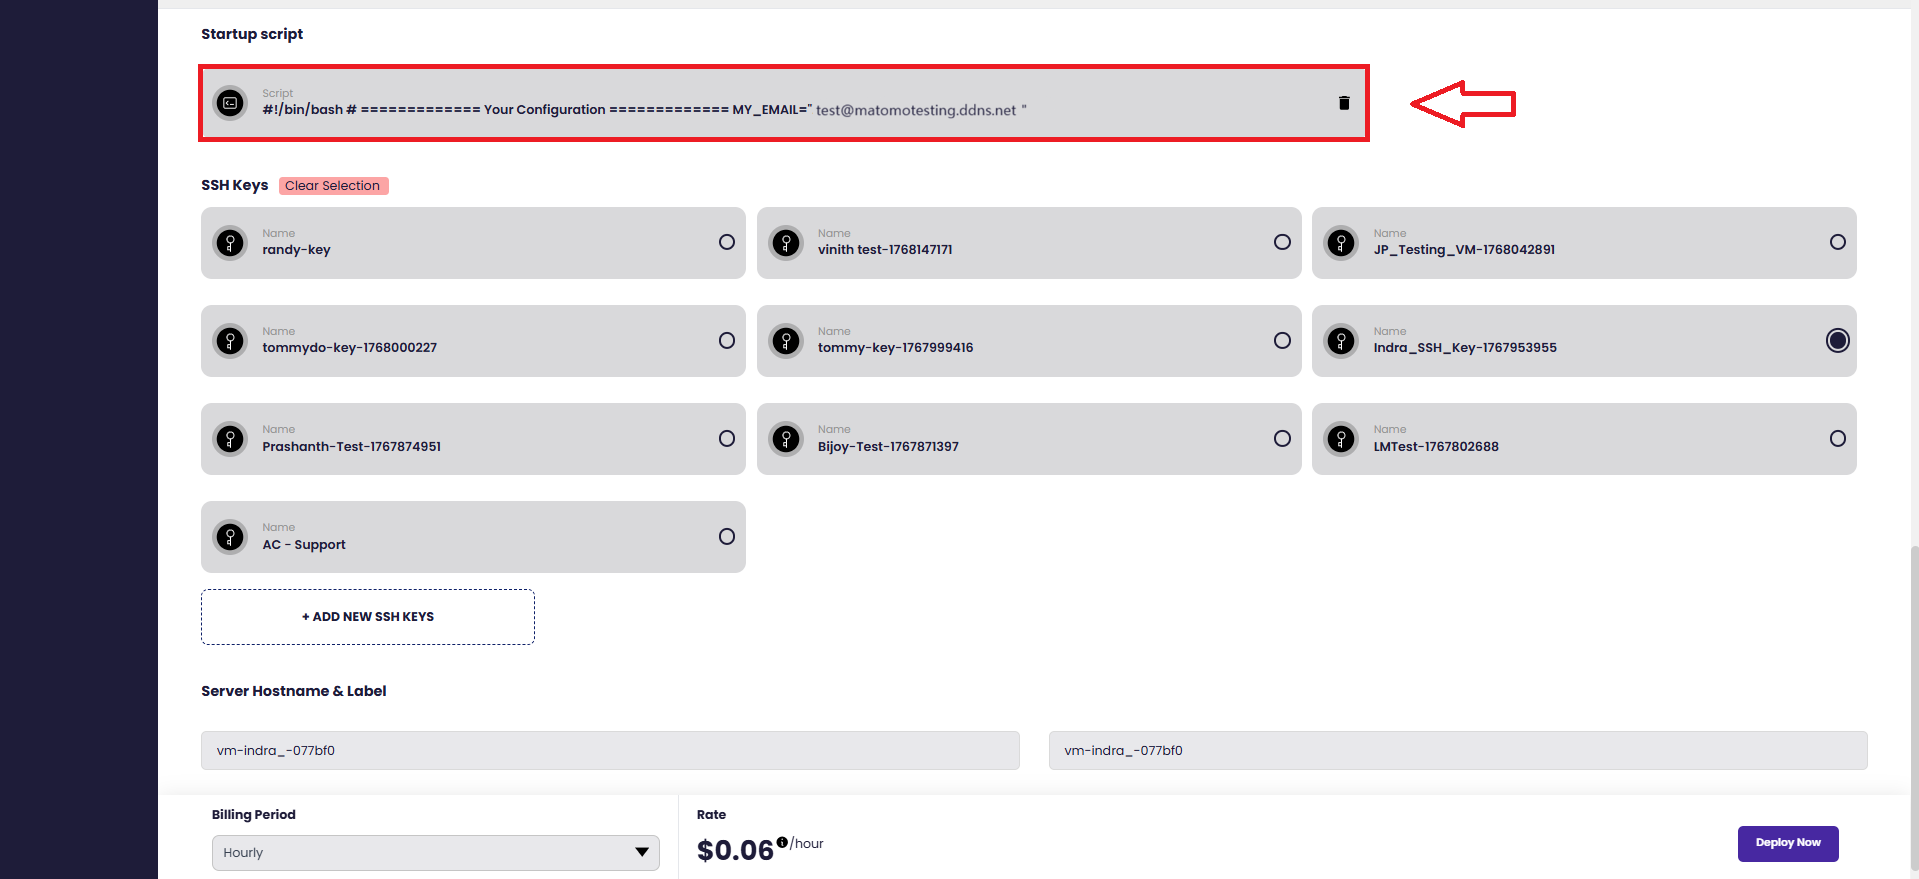
Task: Select the Prashanth-Test-1767874951 radio button
Action: [727, 439]
